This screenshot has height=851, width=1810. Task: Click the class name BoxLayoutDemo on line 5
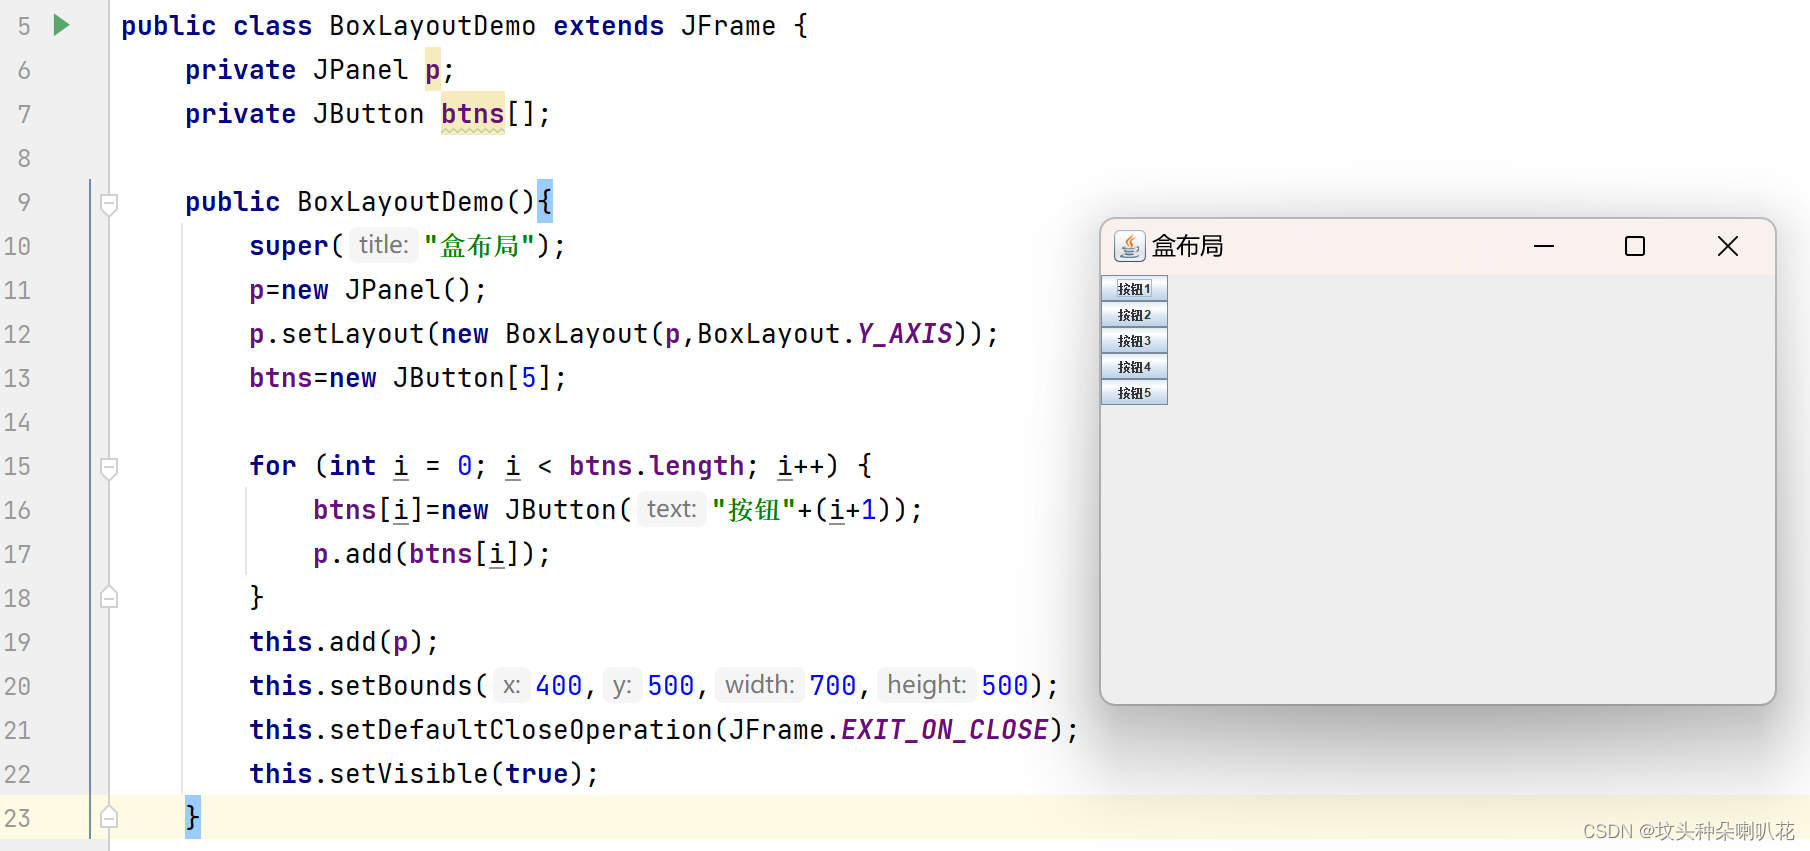tap(433, 26)
